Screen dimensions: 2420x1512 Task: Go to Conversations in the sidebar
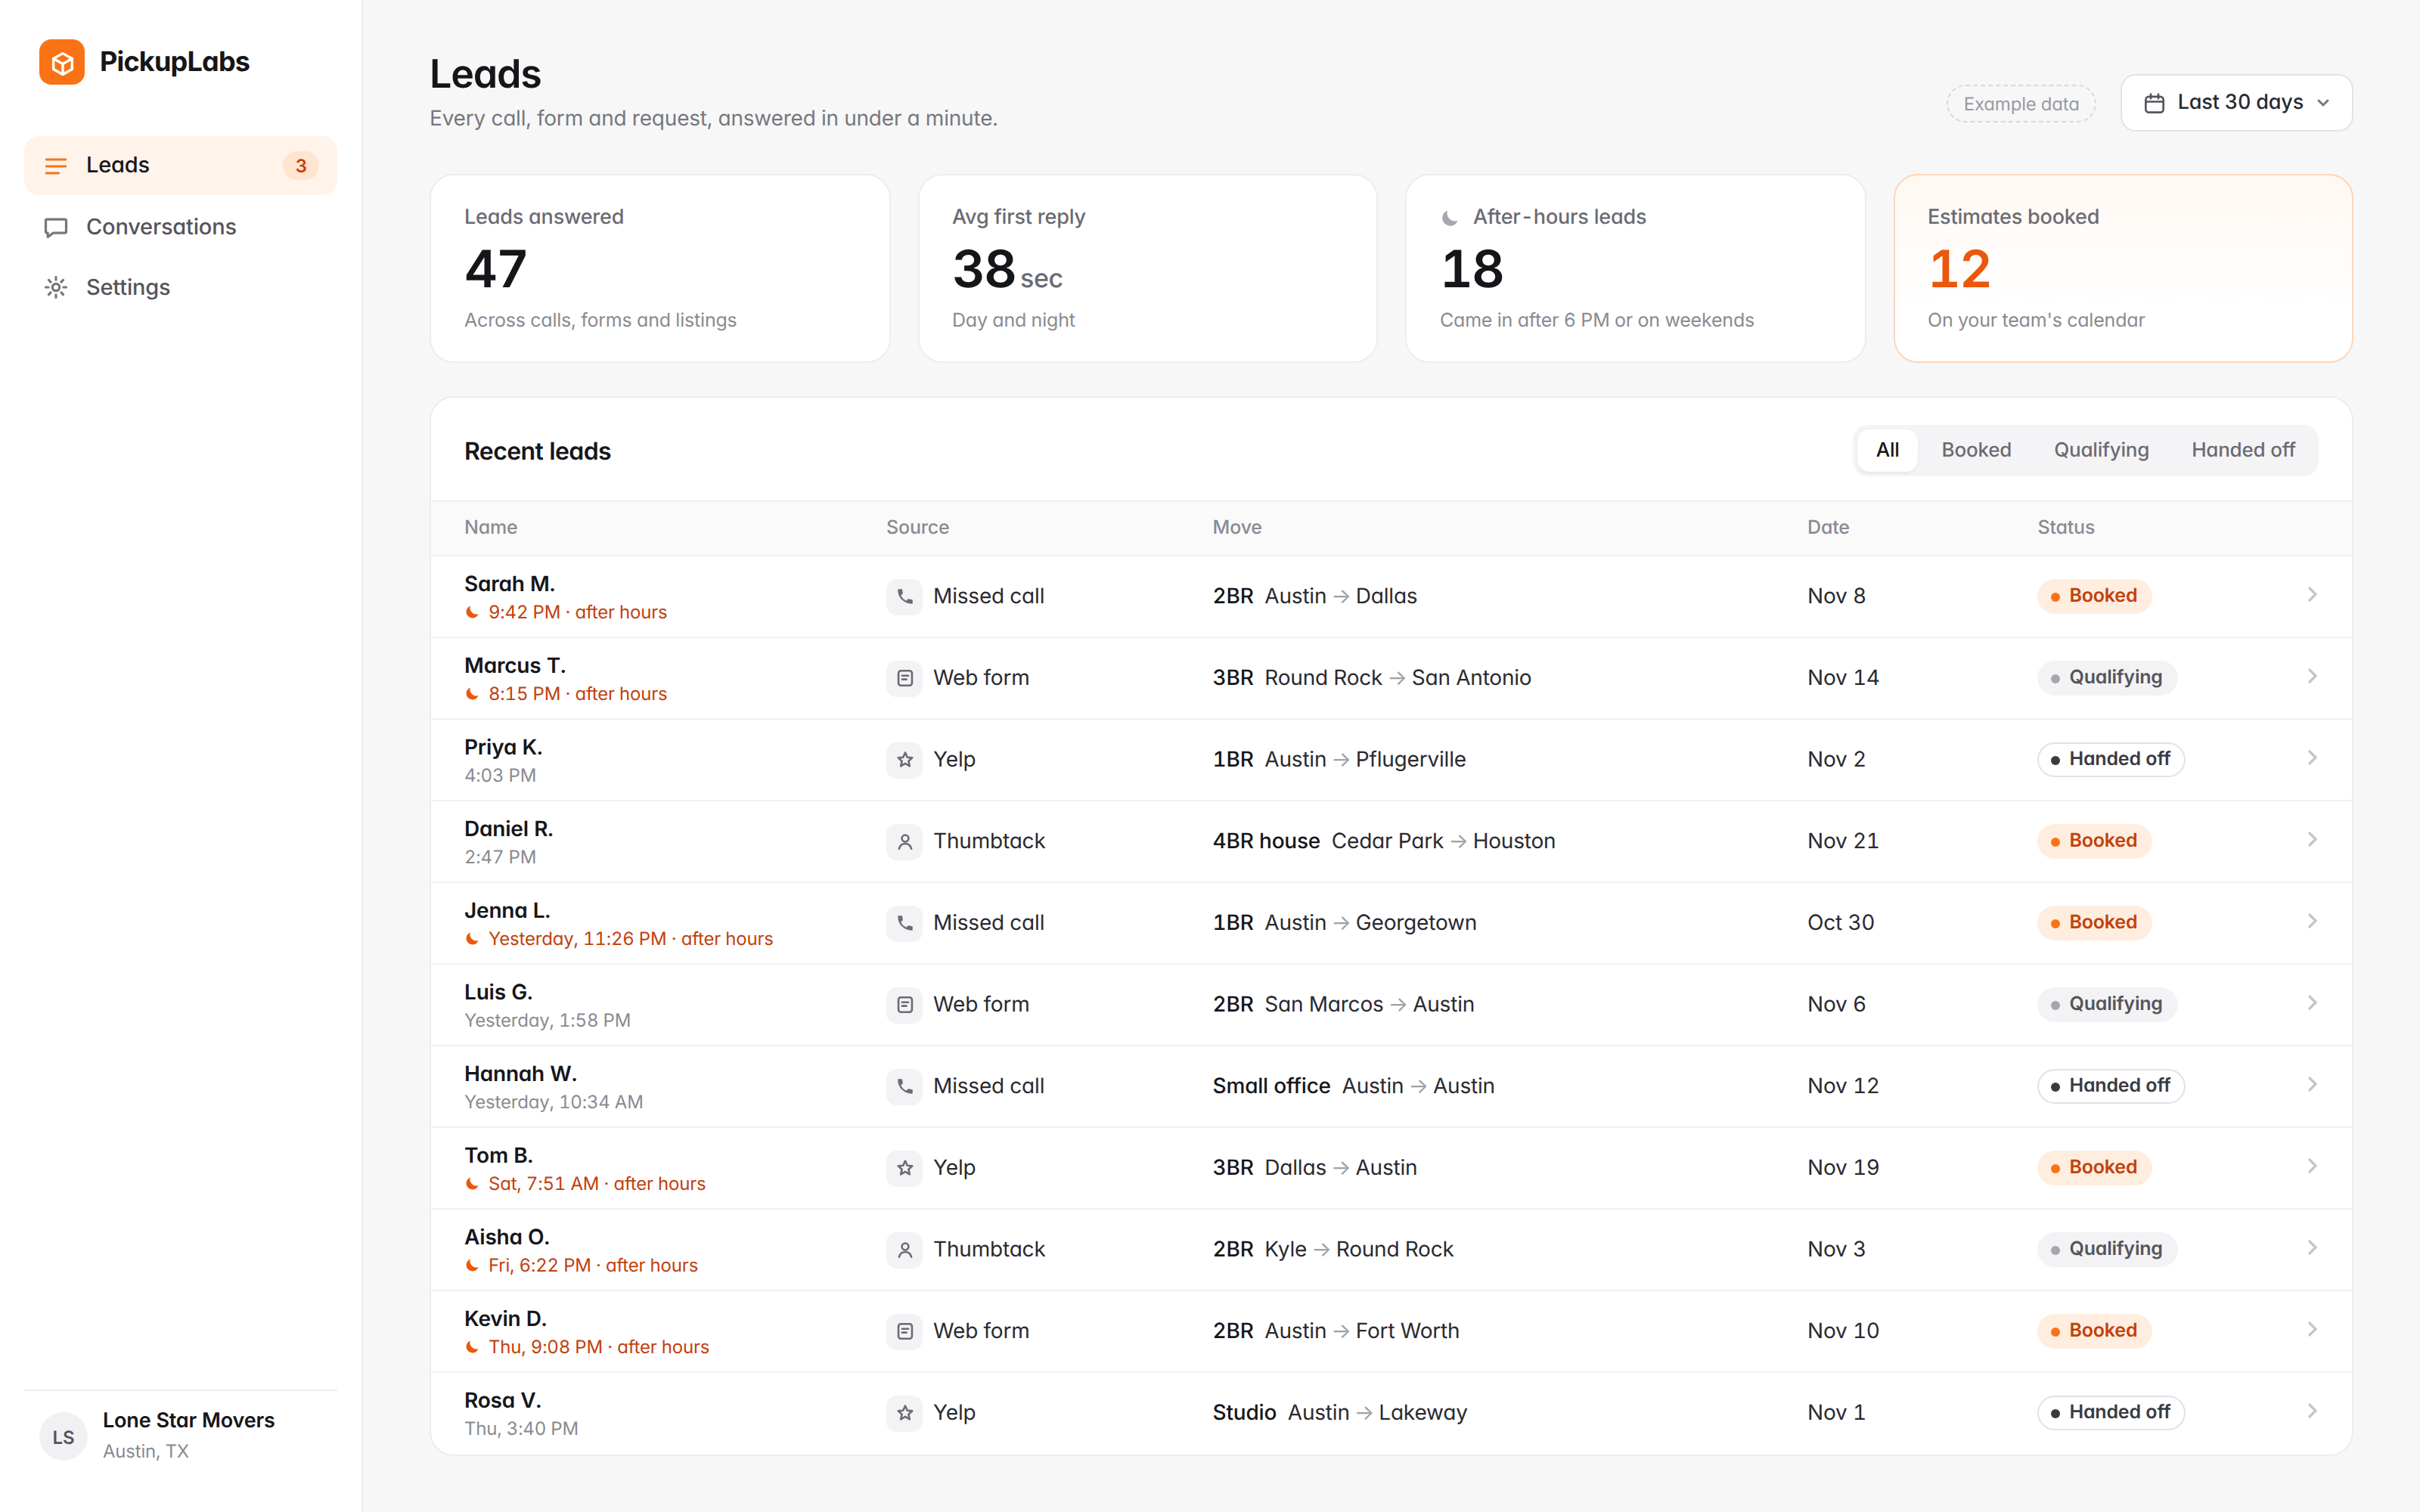[181, 227]
